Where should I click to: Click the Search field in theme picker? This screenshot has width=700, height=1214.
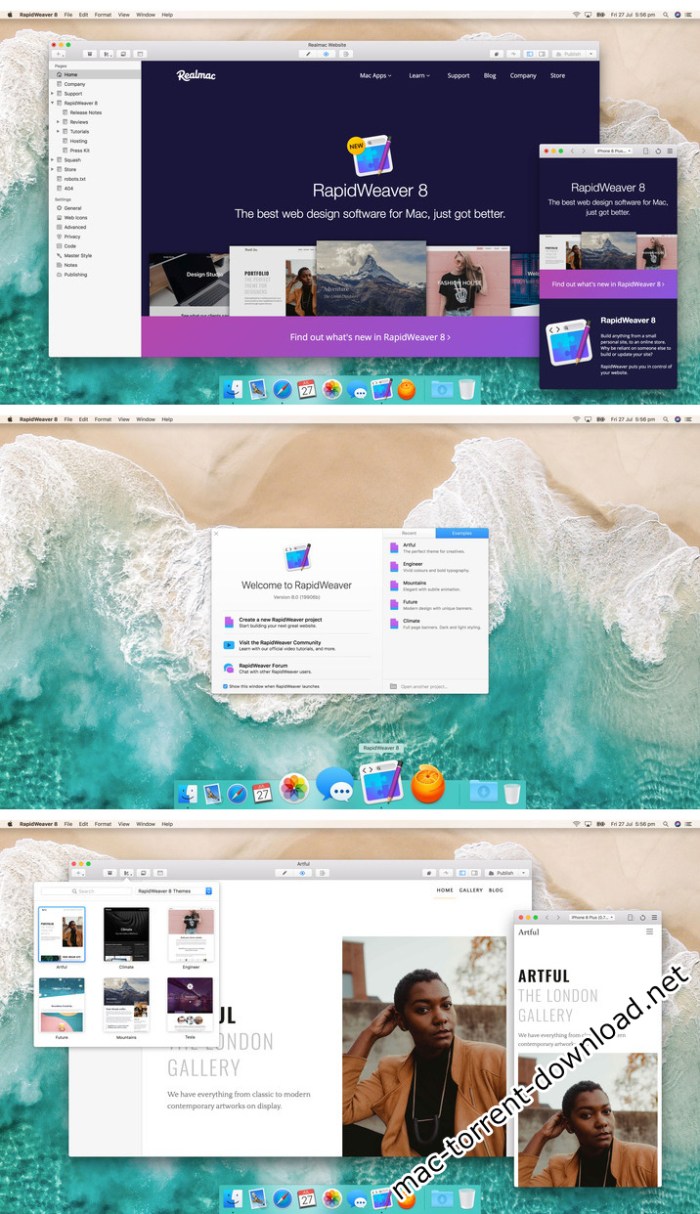click(86, 890)
